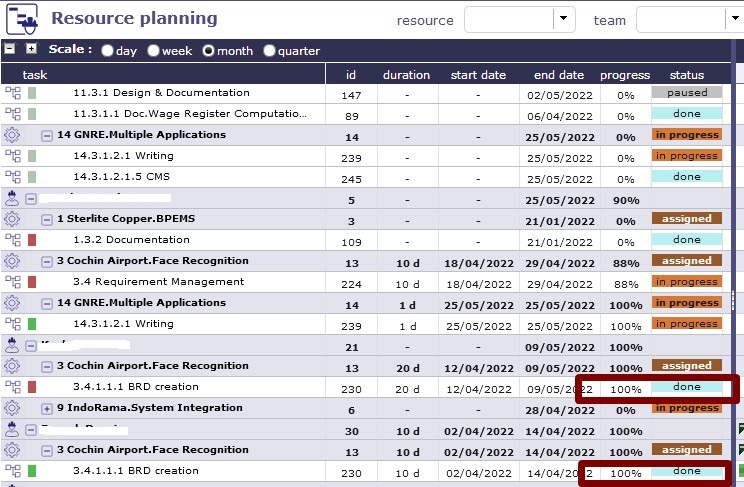Select the week scale radio button
Viewport: 744px width, 487px height.
click(154, 50)
